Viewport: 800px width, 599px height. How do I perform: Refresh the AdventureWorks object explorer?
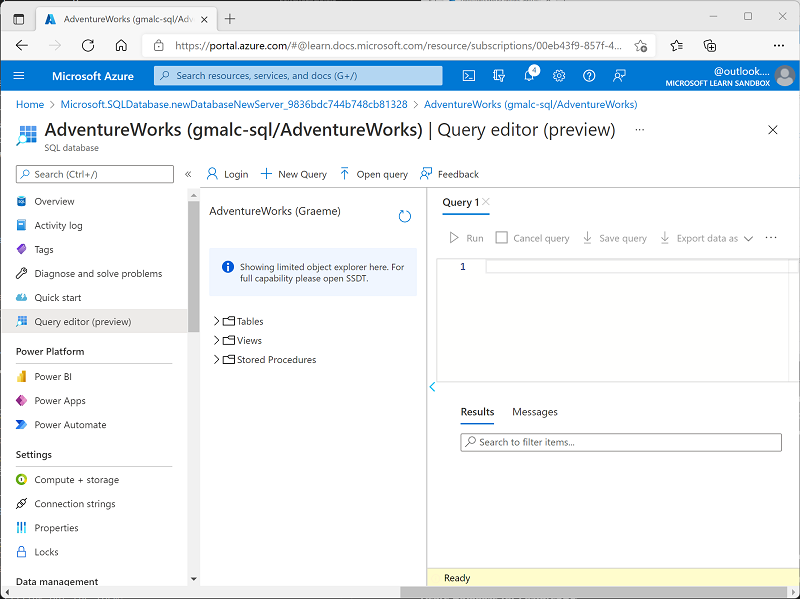[405, 216]
